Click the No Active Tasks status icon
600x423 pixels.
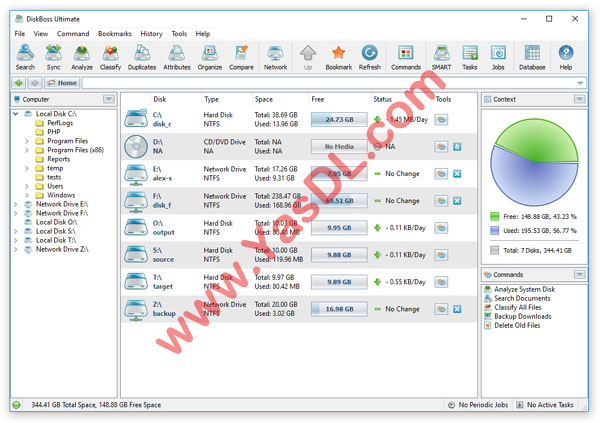(x=520, y=405)
